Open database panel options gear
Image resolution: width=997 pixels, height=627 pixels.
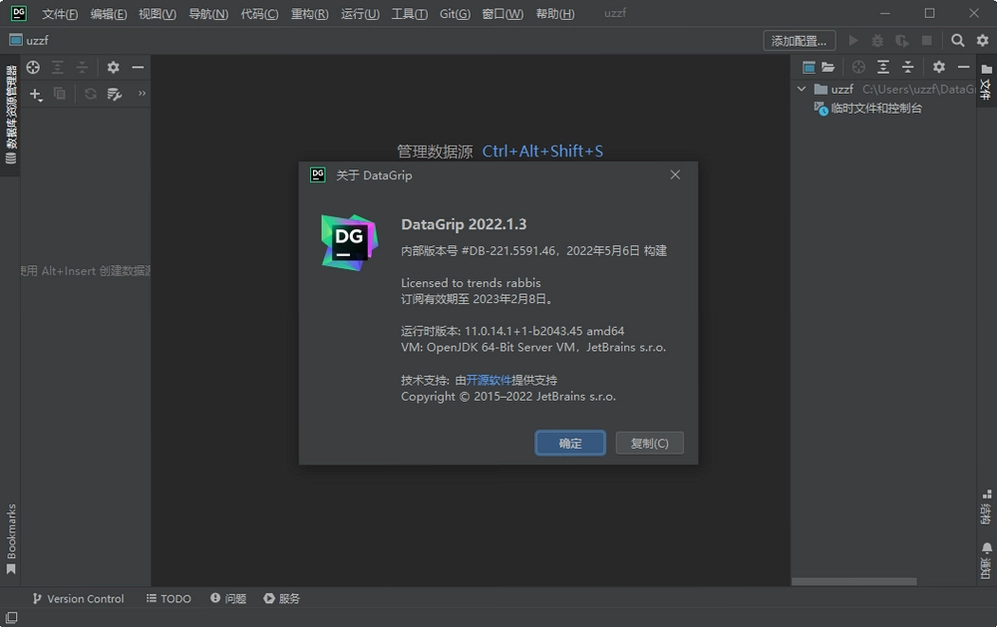(x=113, y=67)
